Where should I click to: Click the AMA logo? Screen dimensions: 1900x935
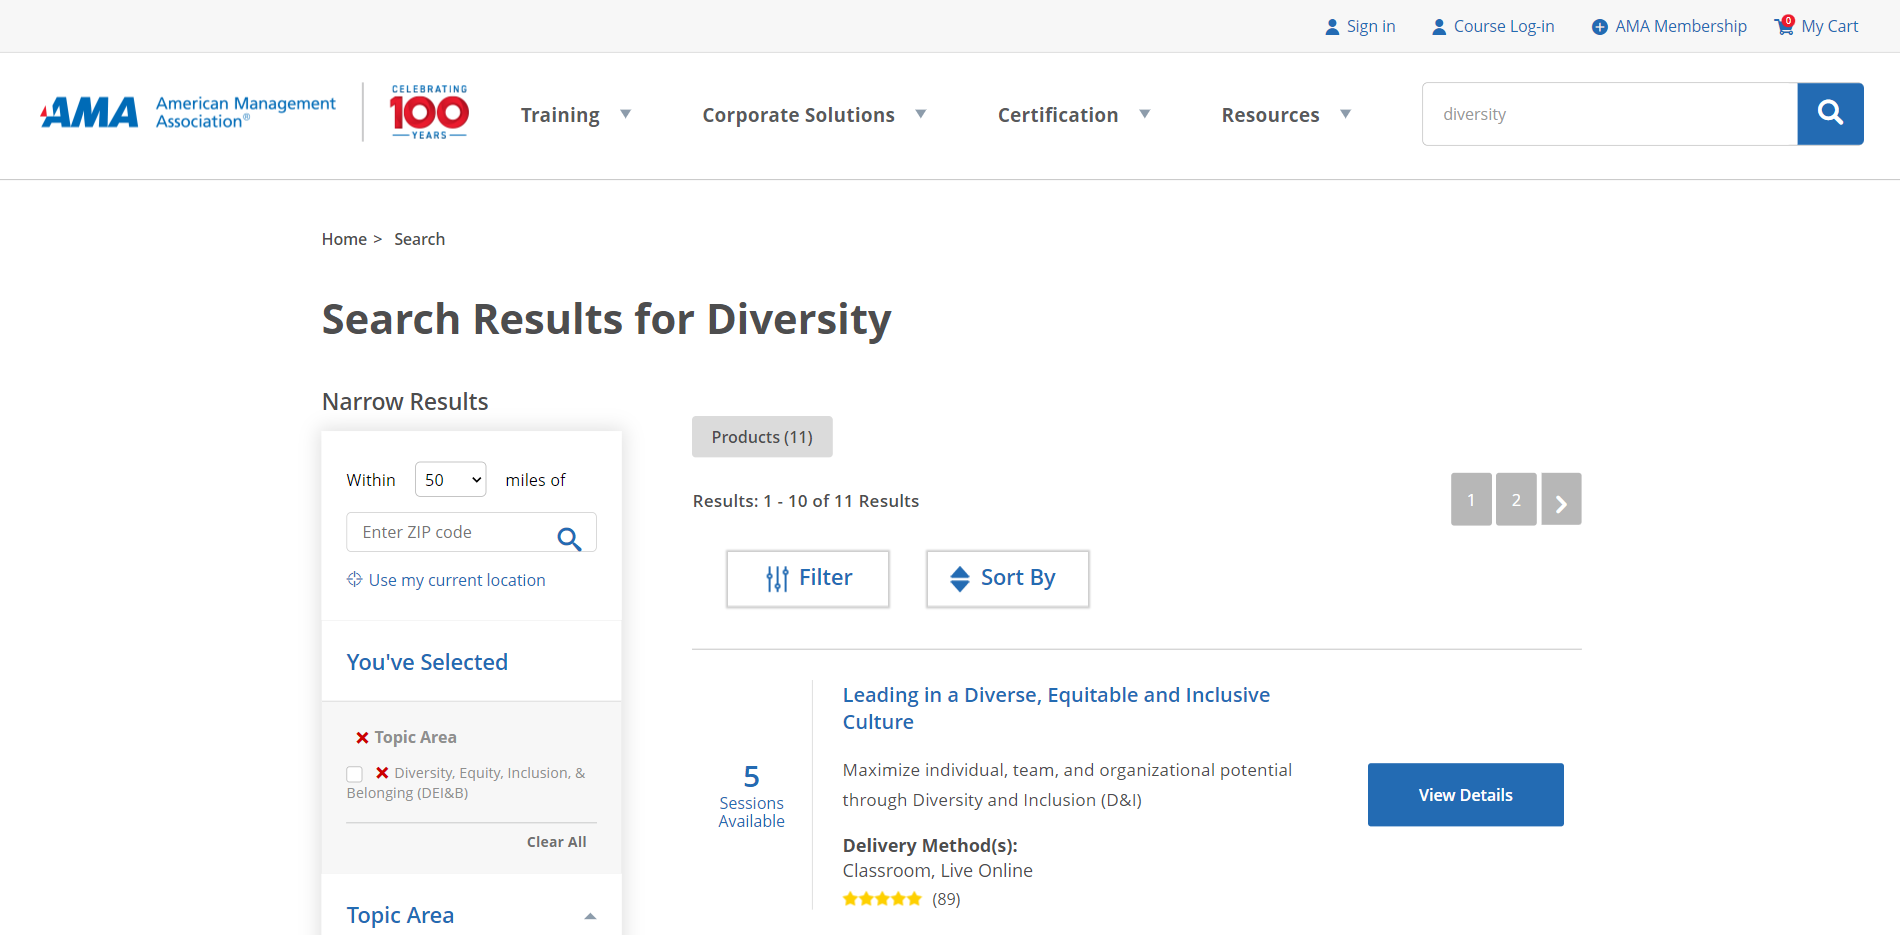[89, 112]
